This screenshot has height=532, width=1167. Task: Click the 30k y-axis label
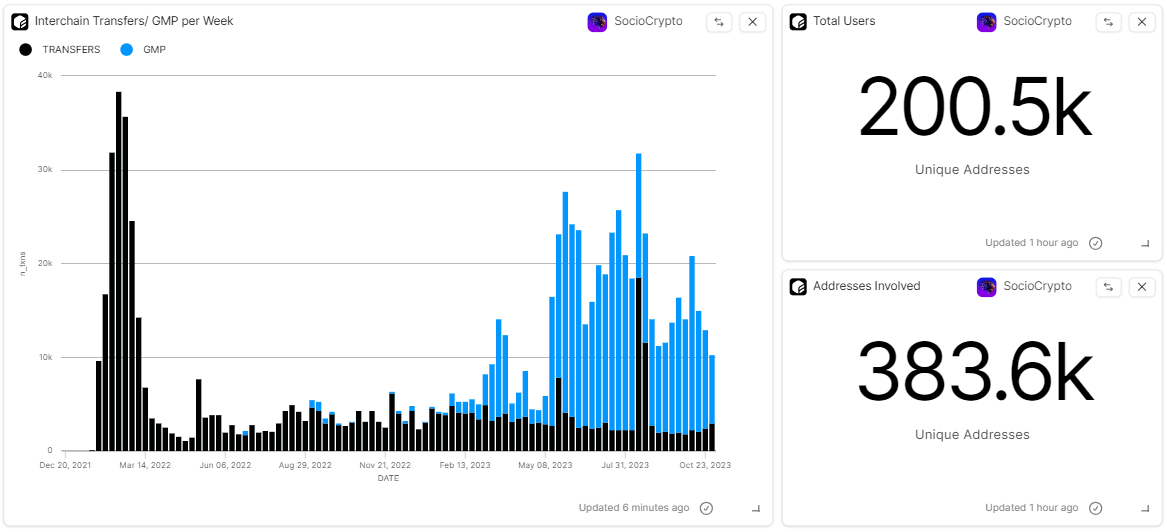click(x=45, y=170)
